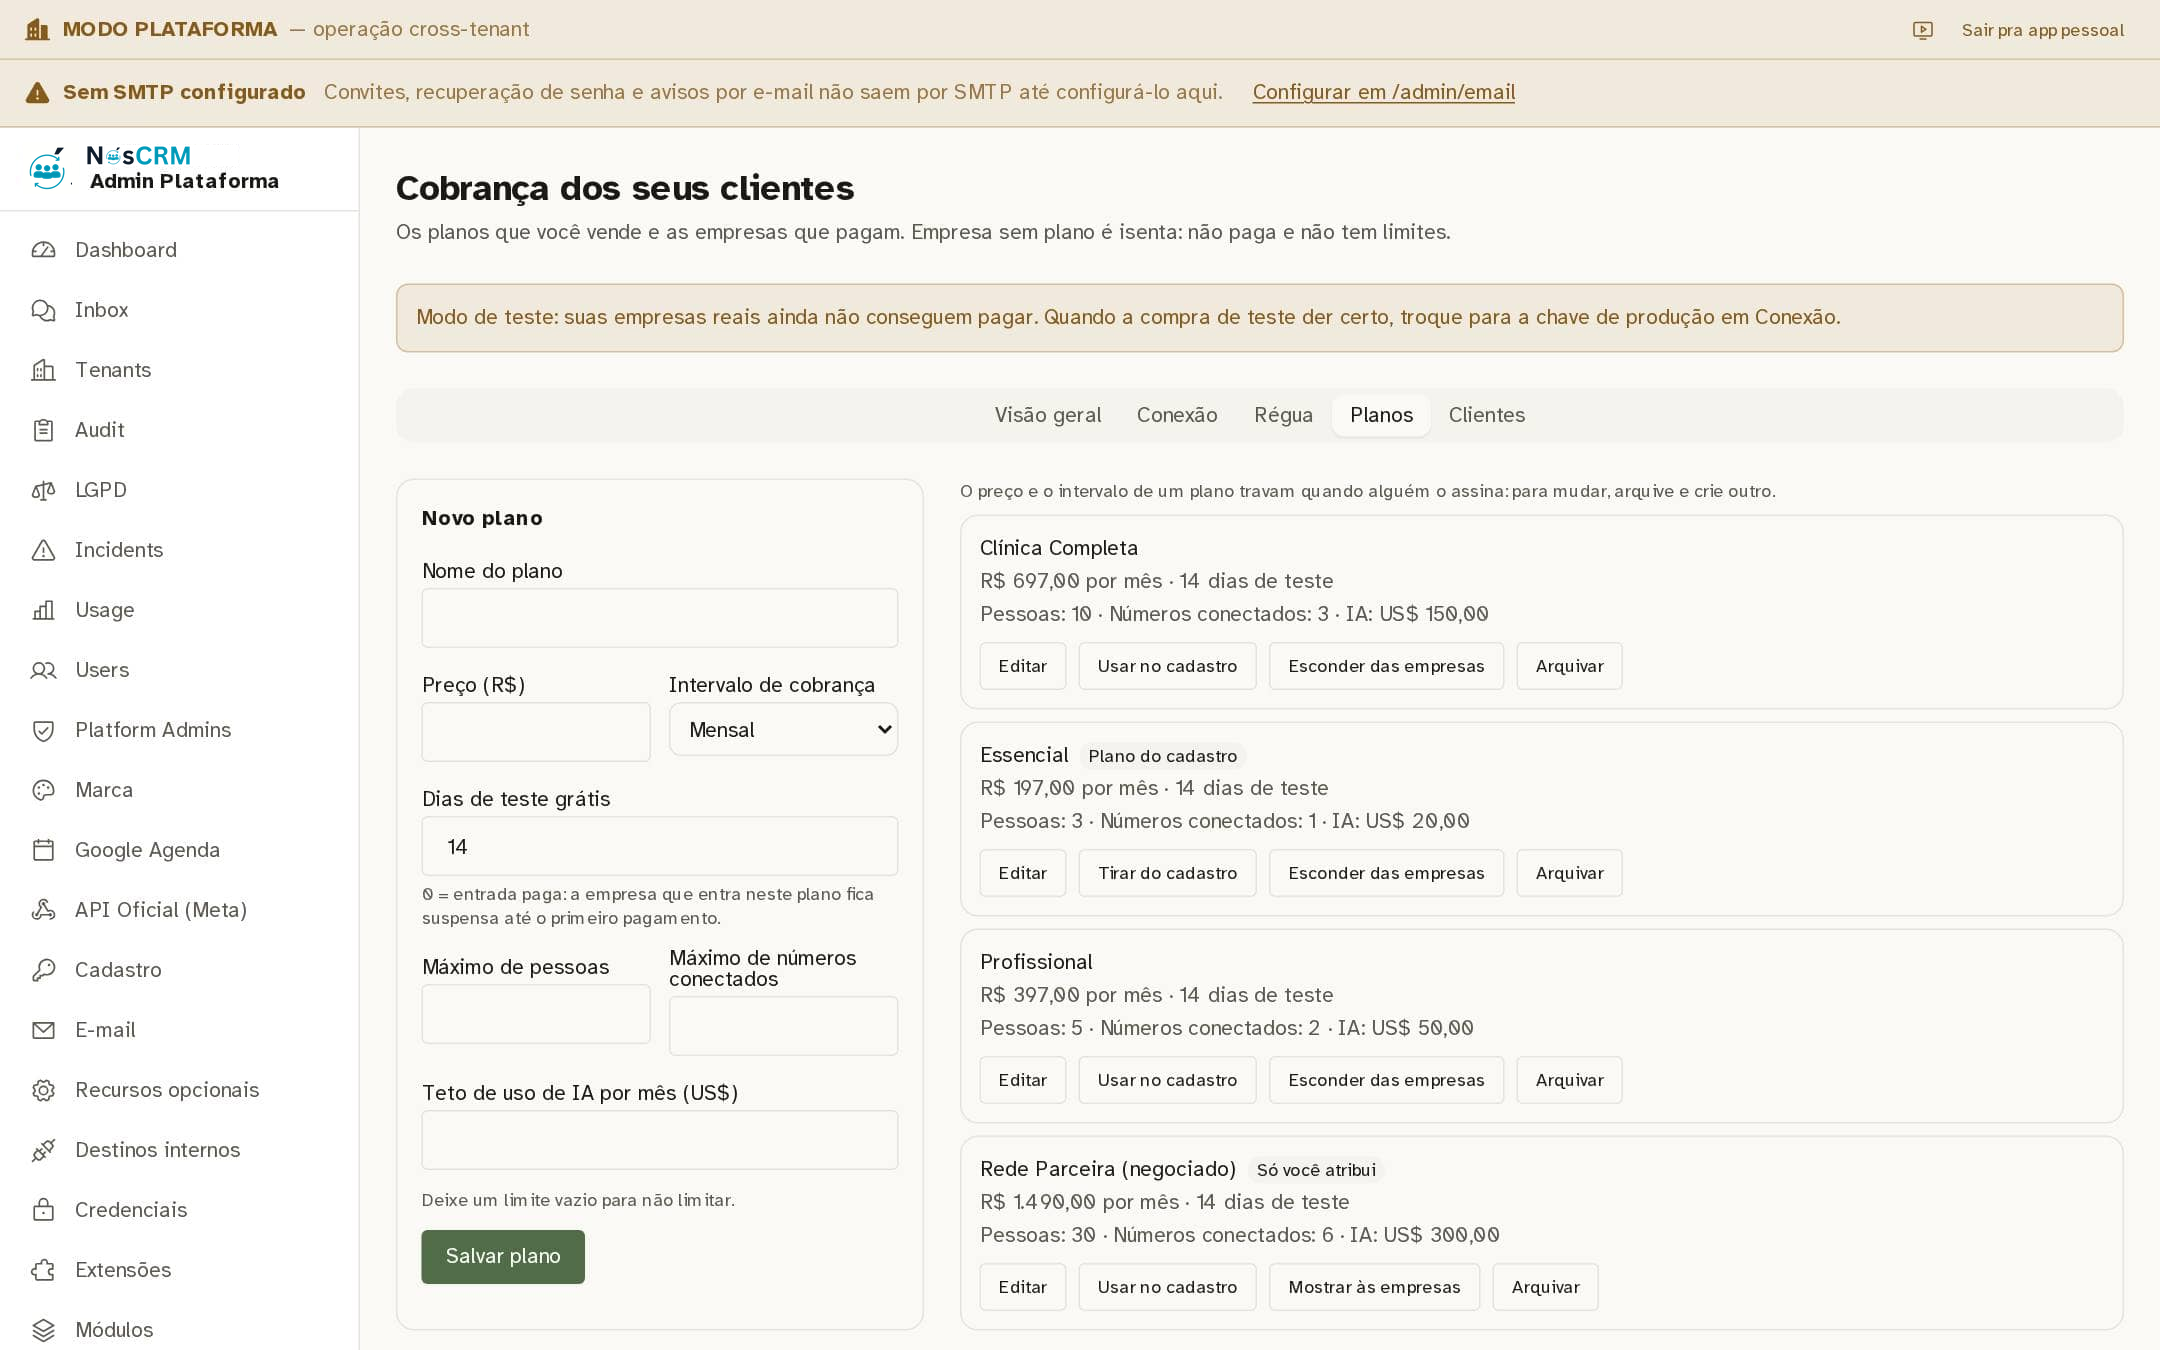Image resolution: width=2160 pixels, height=1350 pixels.
Task: Click the Tenants building icon
Action: 43,370
